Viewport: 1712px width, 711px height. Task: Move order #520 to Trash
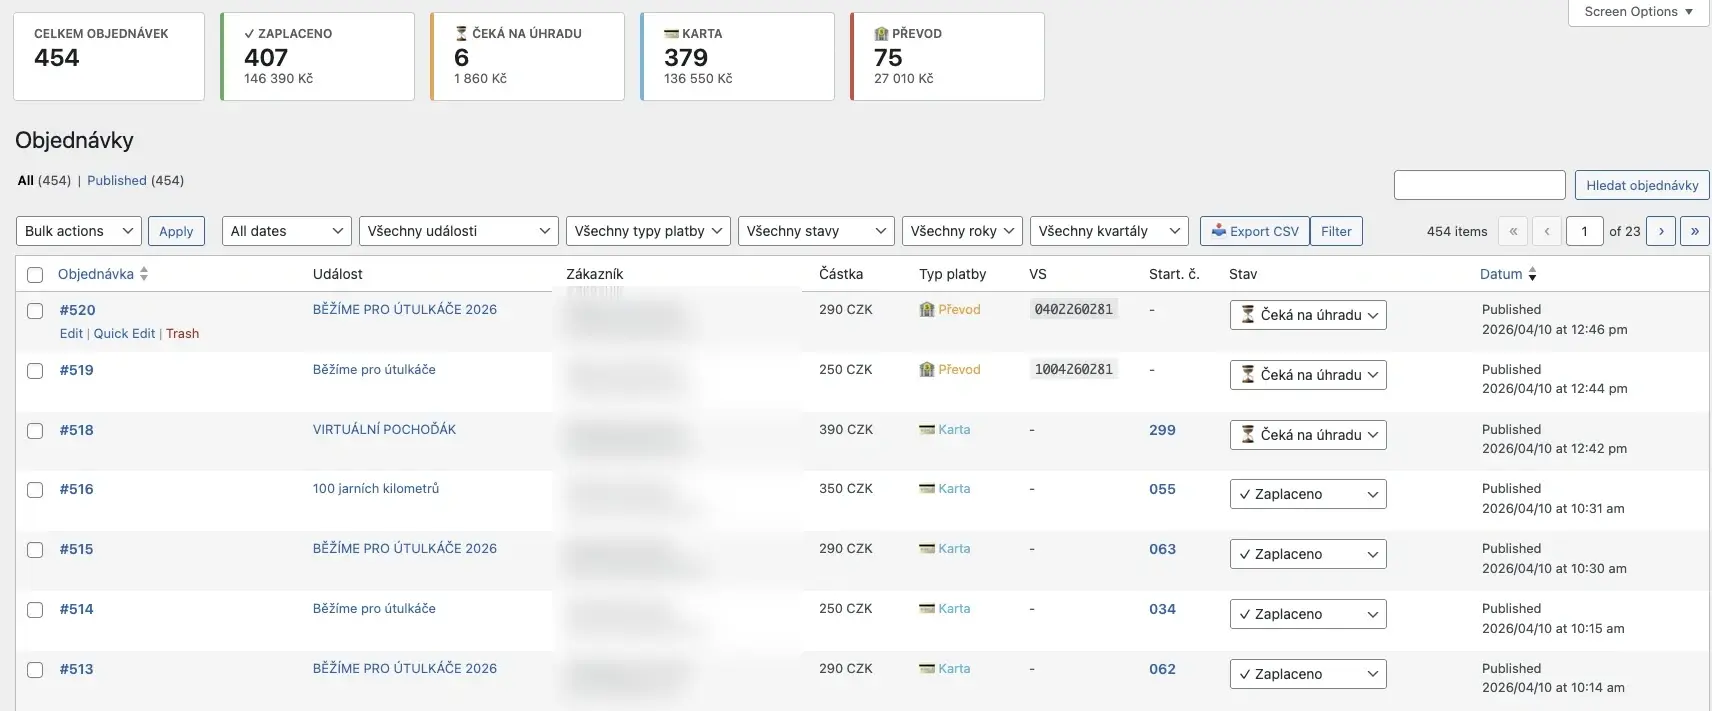[183, 334]
